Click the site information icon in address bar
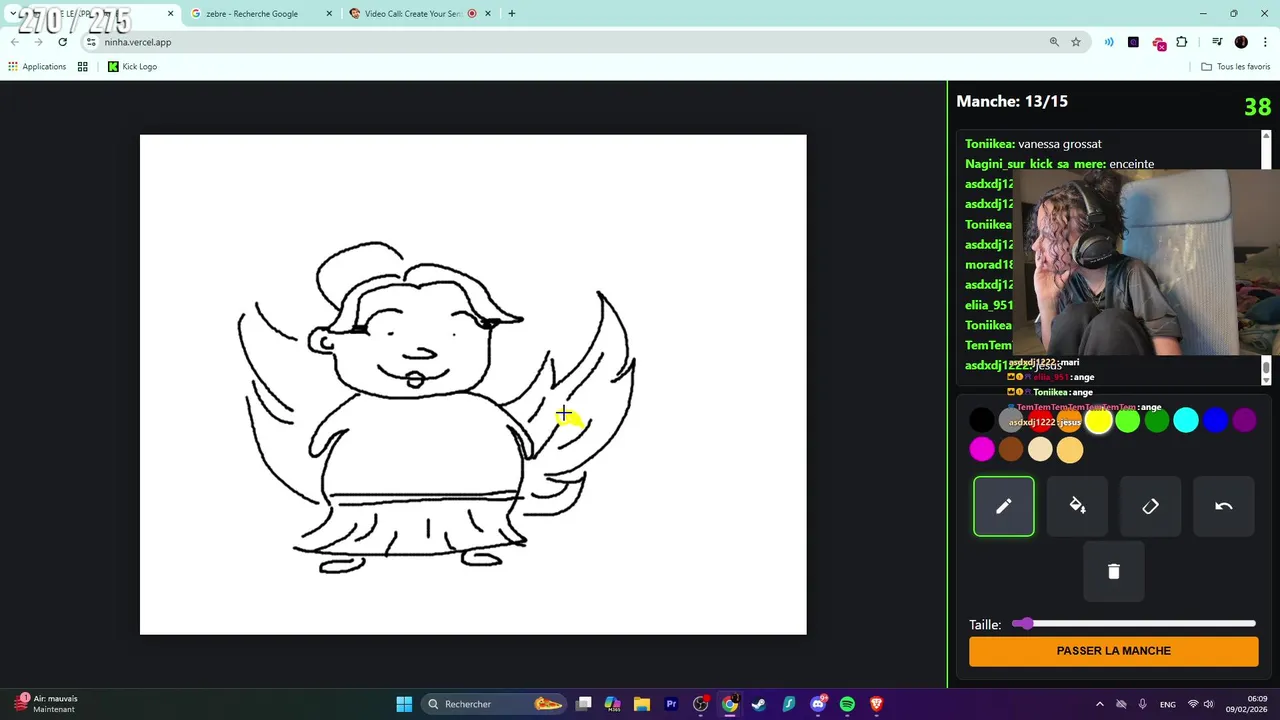The image size is (1280, 720). (x=91, y=42)
